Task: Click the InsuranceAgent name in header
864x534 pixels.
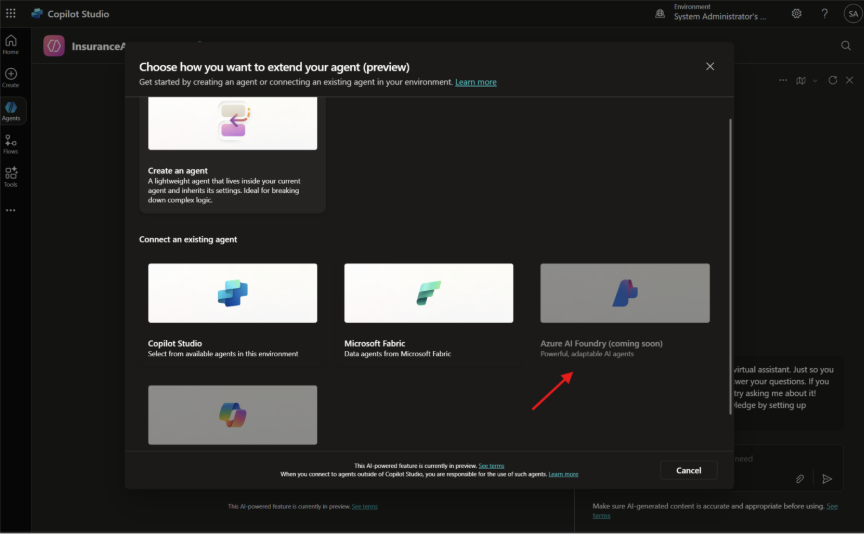Action: tap(98, 46)
